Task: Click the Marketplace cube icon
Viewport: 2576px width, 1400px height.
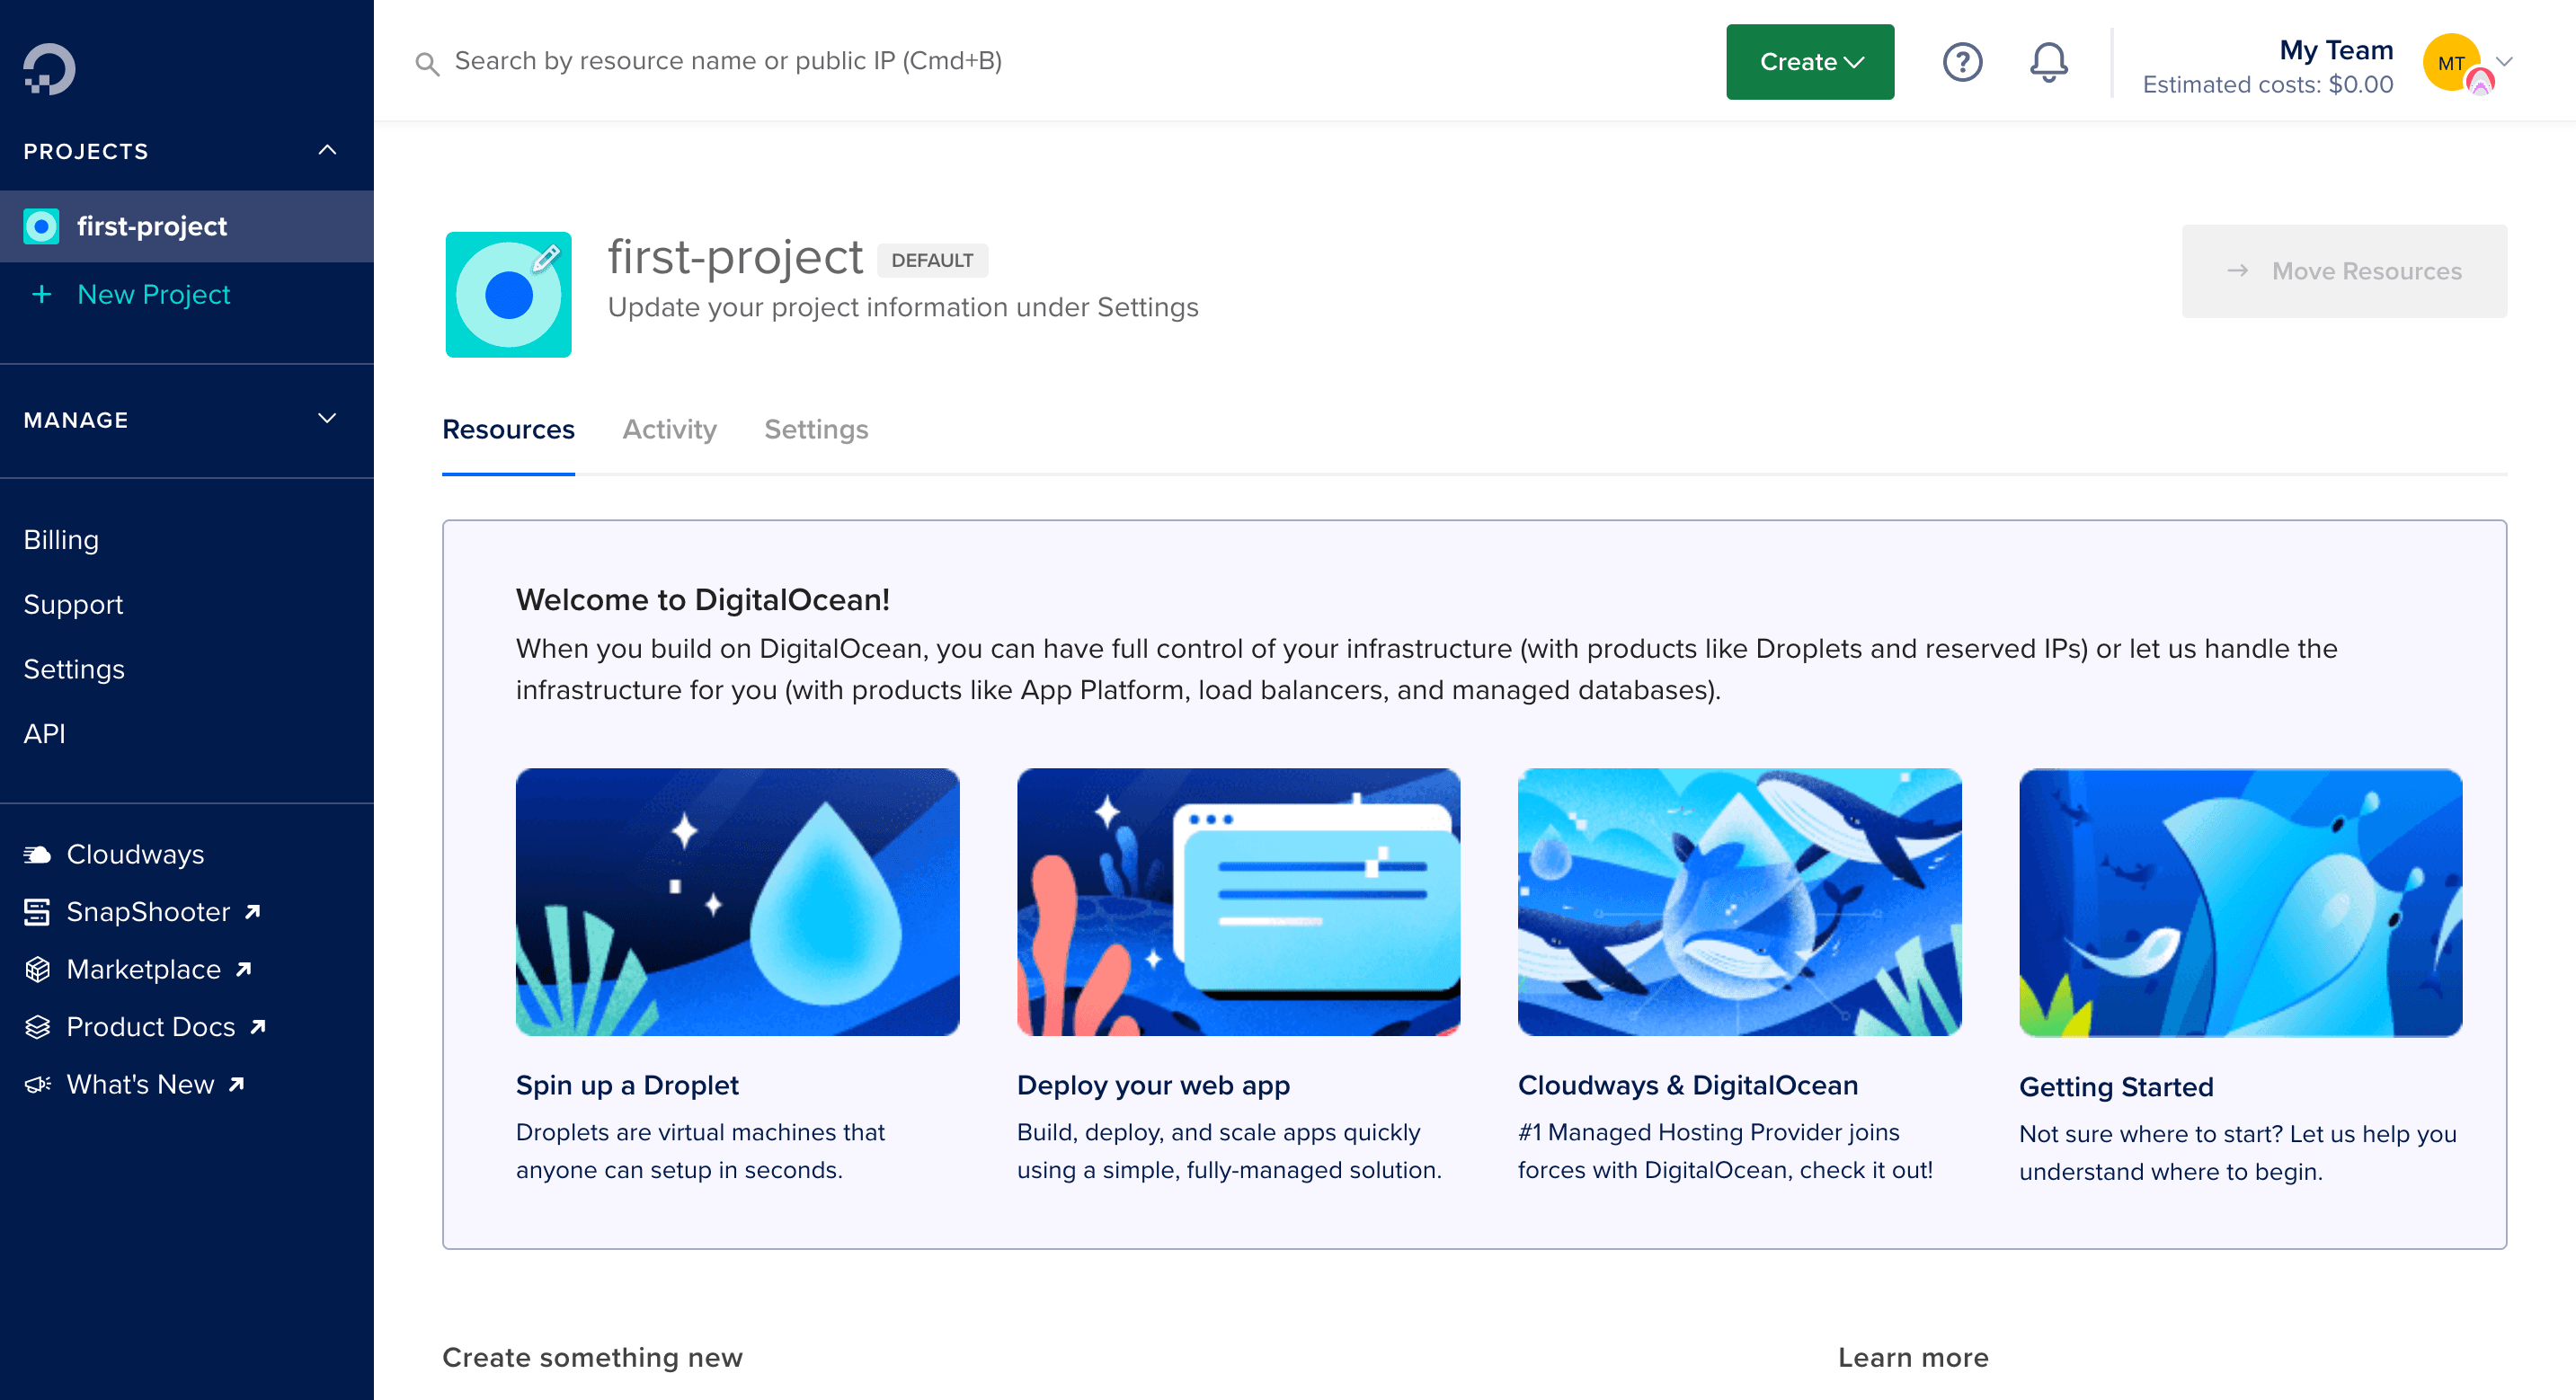Action: pyautogui.click(x=37, y=969)
